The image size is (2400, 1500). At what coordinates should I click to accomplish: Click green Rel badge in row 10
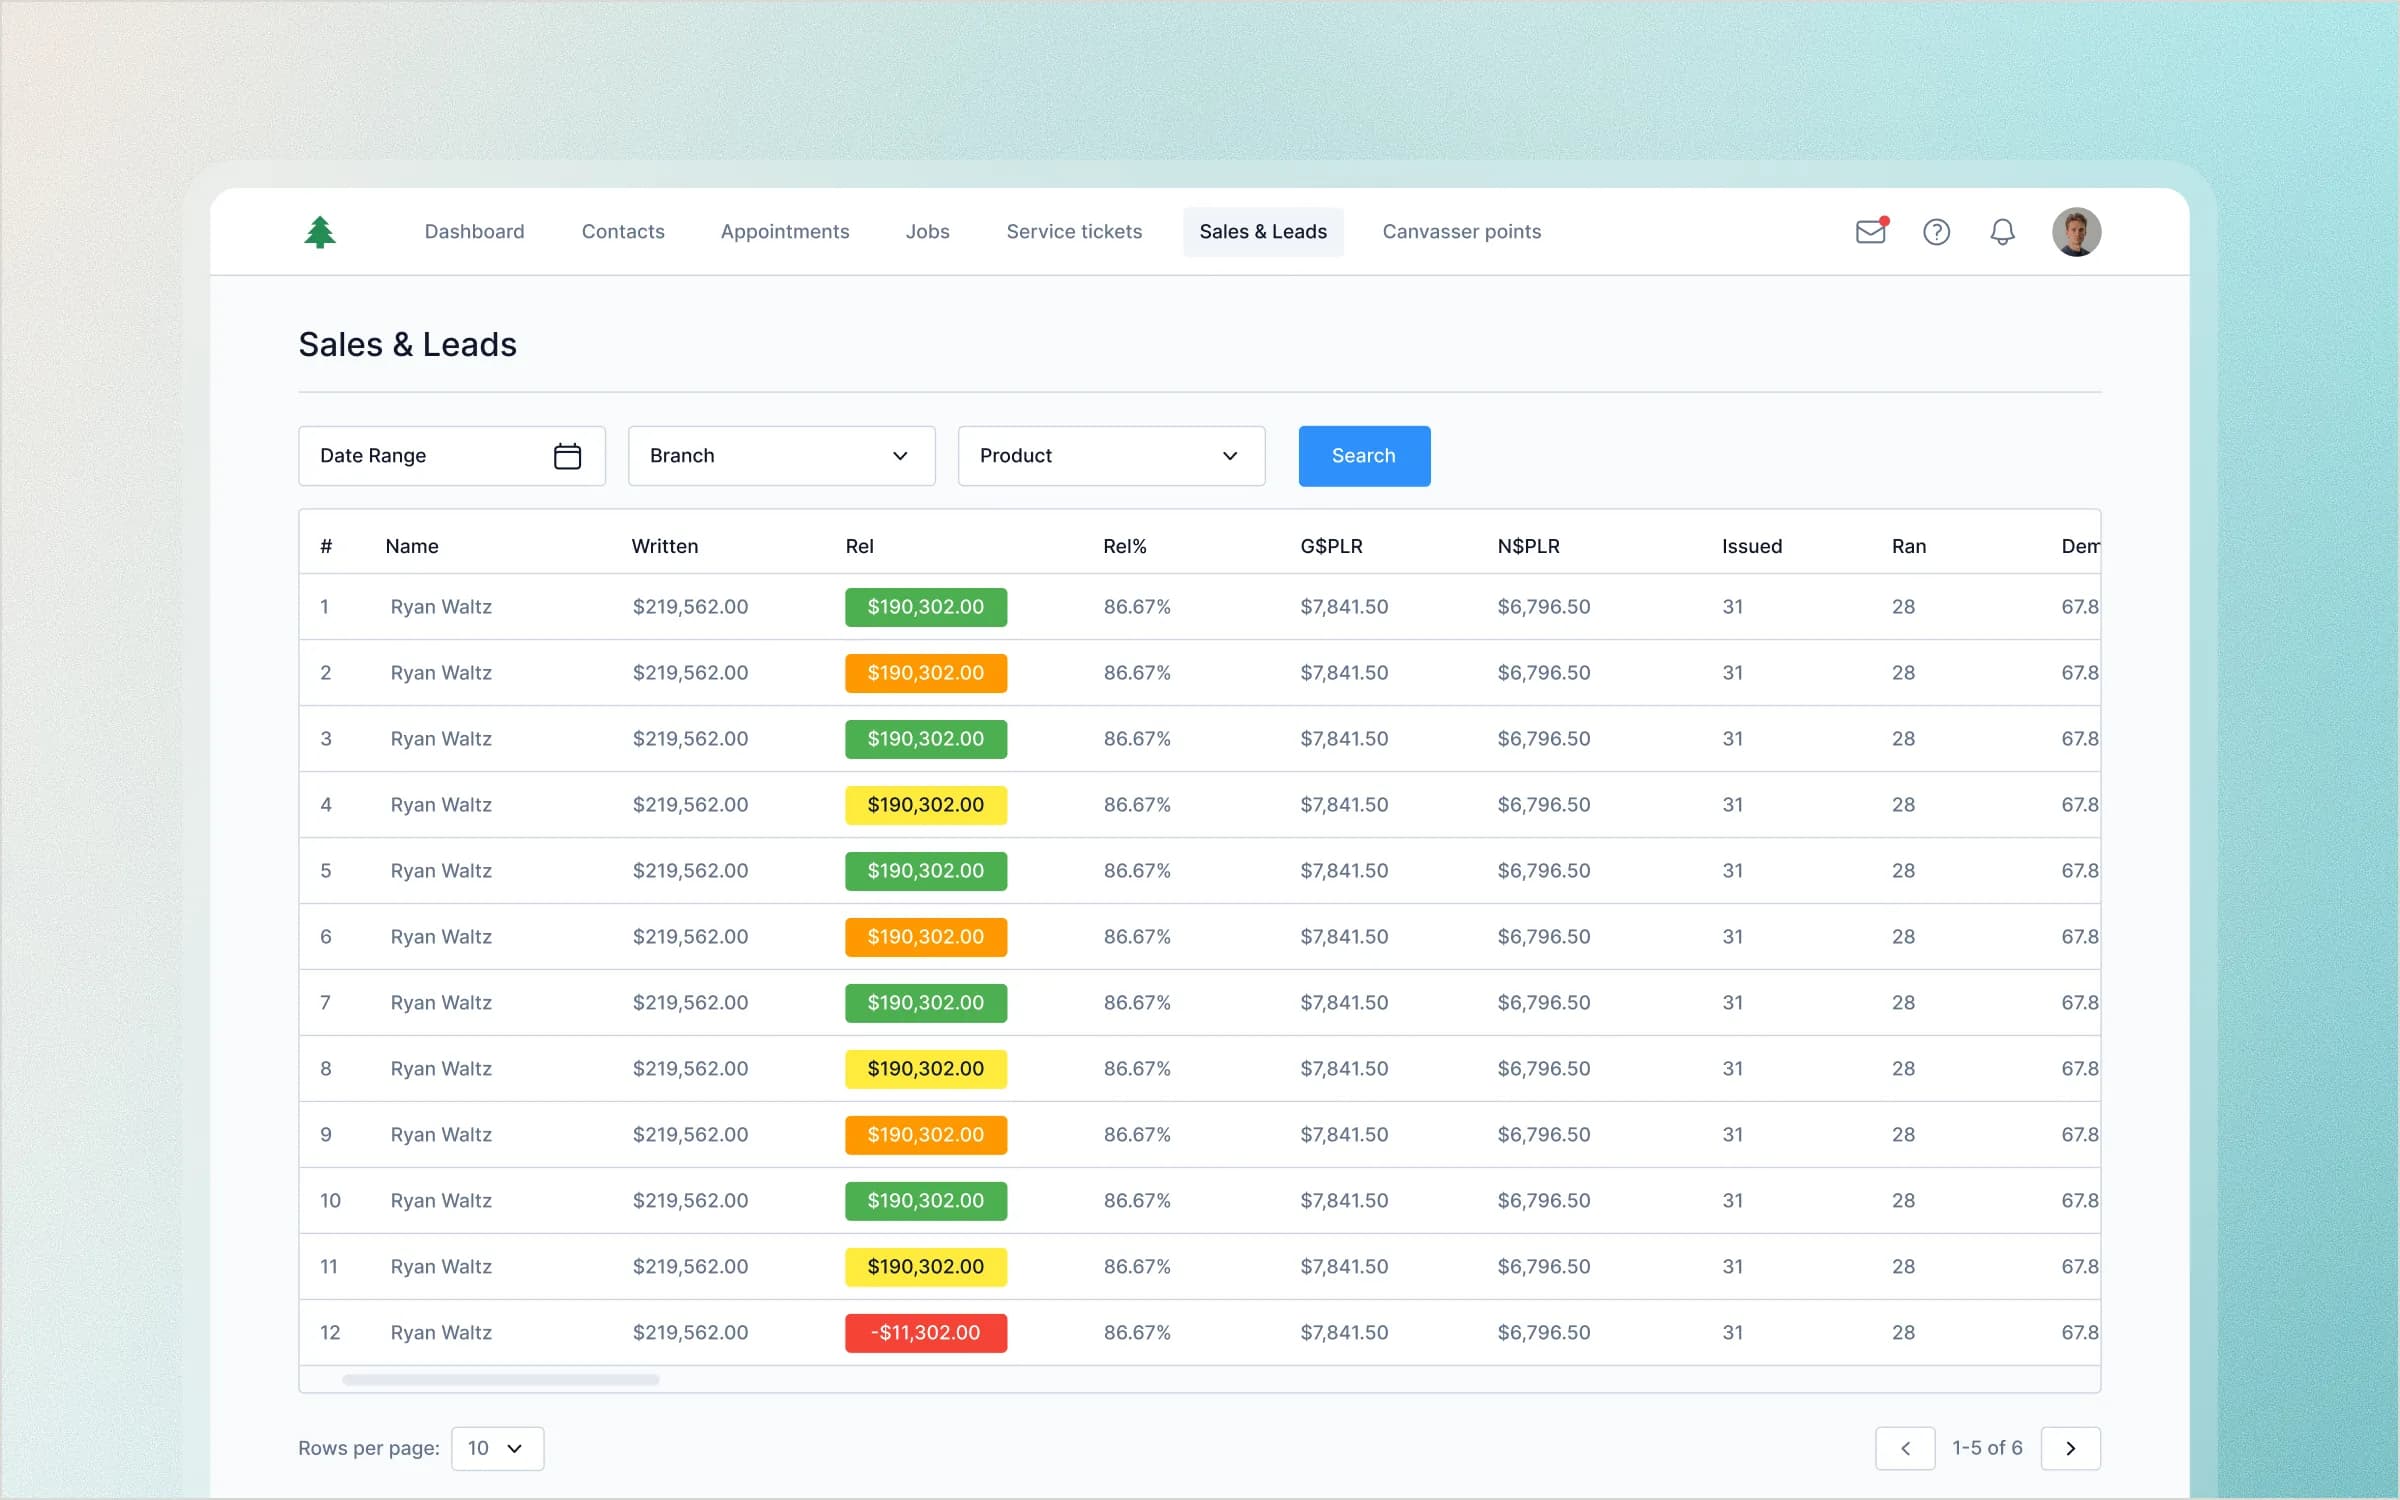[x=926, y=1201]
